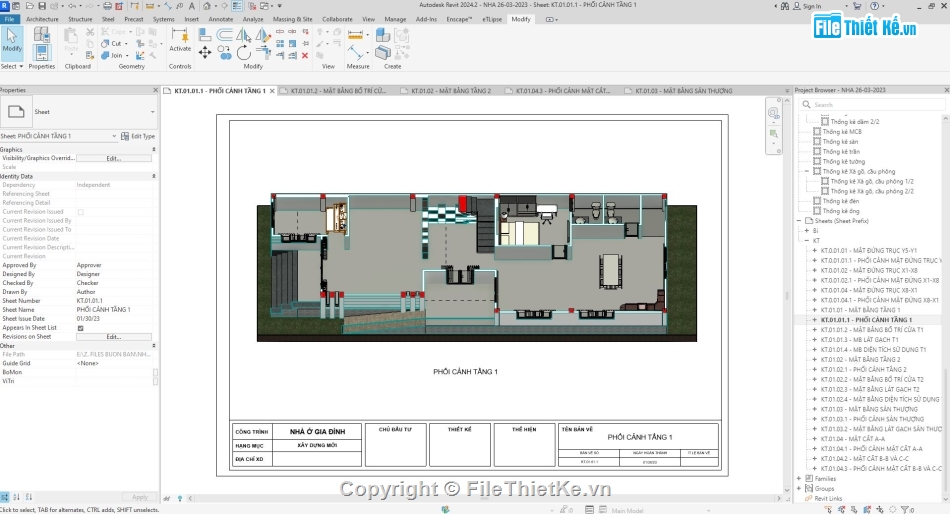Open the Join geometry dropdown arrow
This screenshot has height=514, width=950.
127,55
